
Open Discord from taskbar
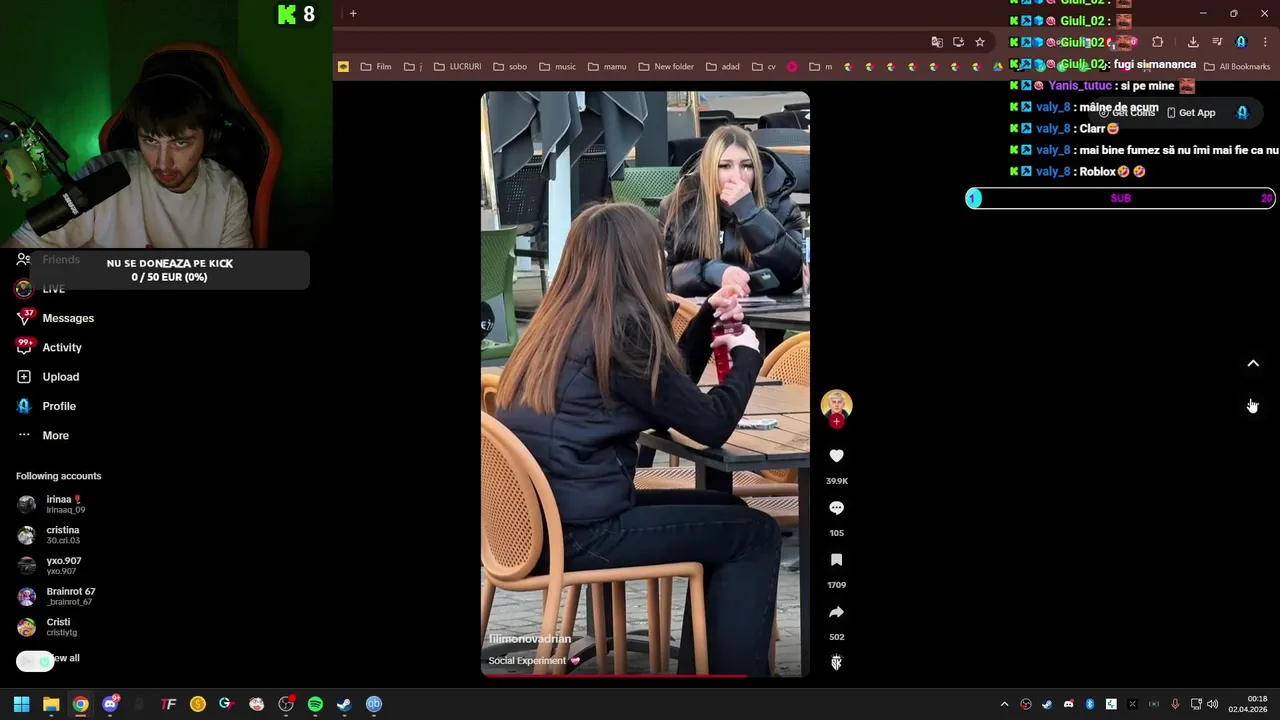110,704
